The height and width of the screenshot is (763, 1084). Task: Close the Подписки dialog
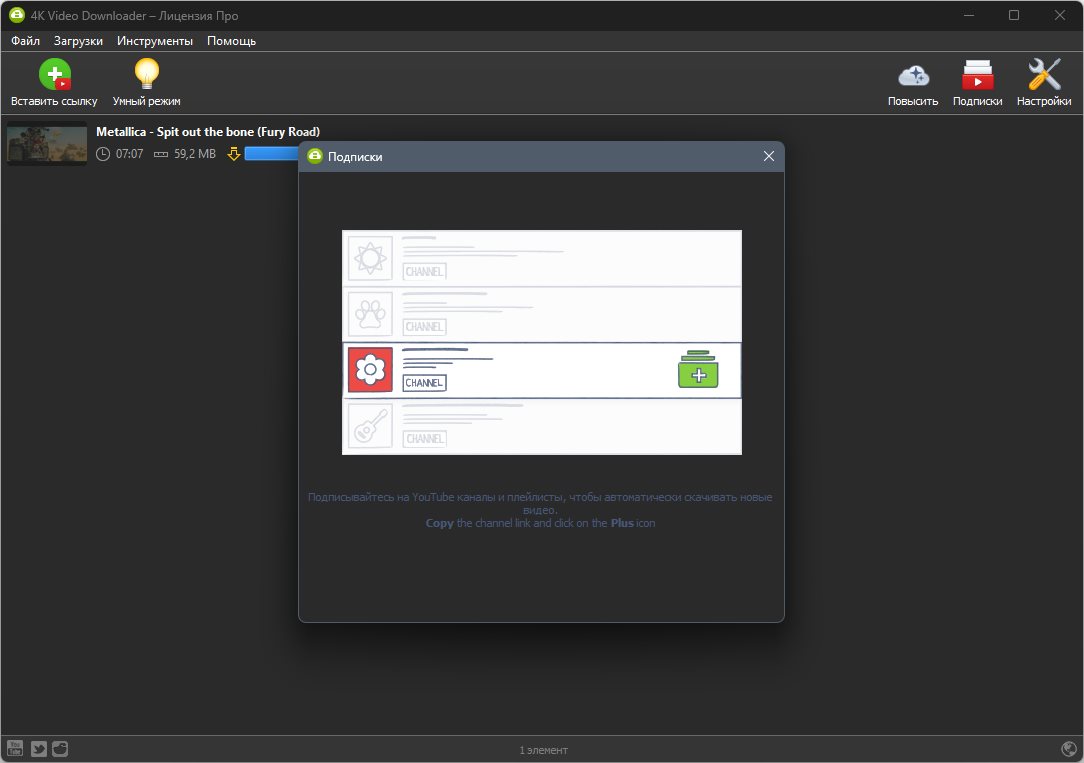(x=769, y=156)
